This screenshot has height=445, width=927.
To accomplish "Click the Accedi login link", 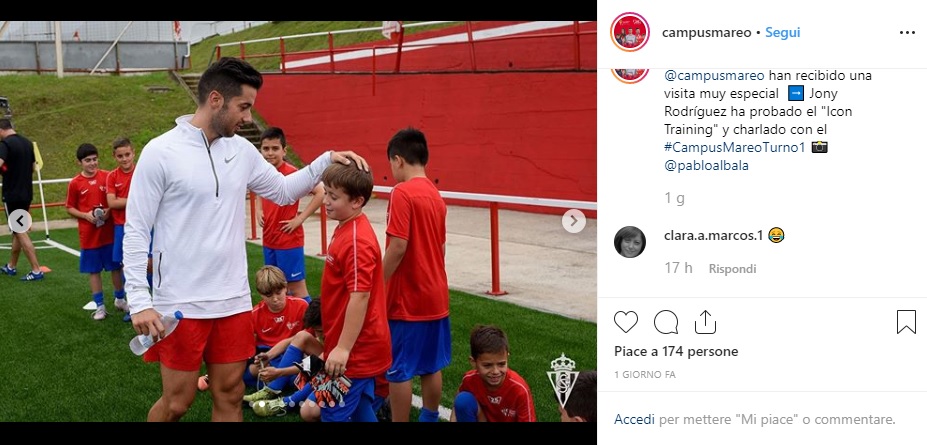I will point(634,420).
